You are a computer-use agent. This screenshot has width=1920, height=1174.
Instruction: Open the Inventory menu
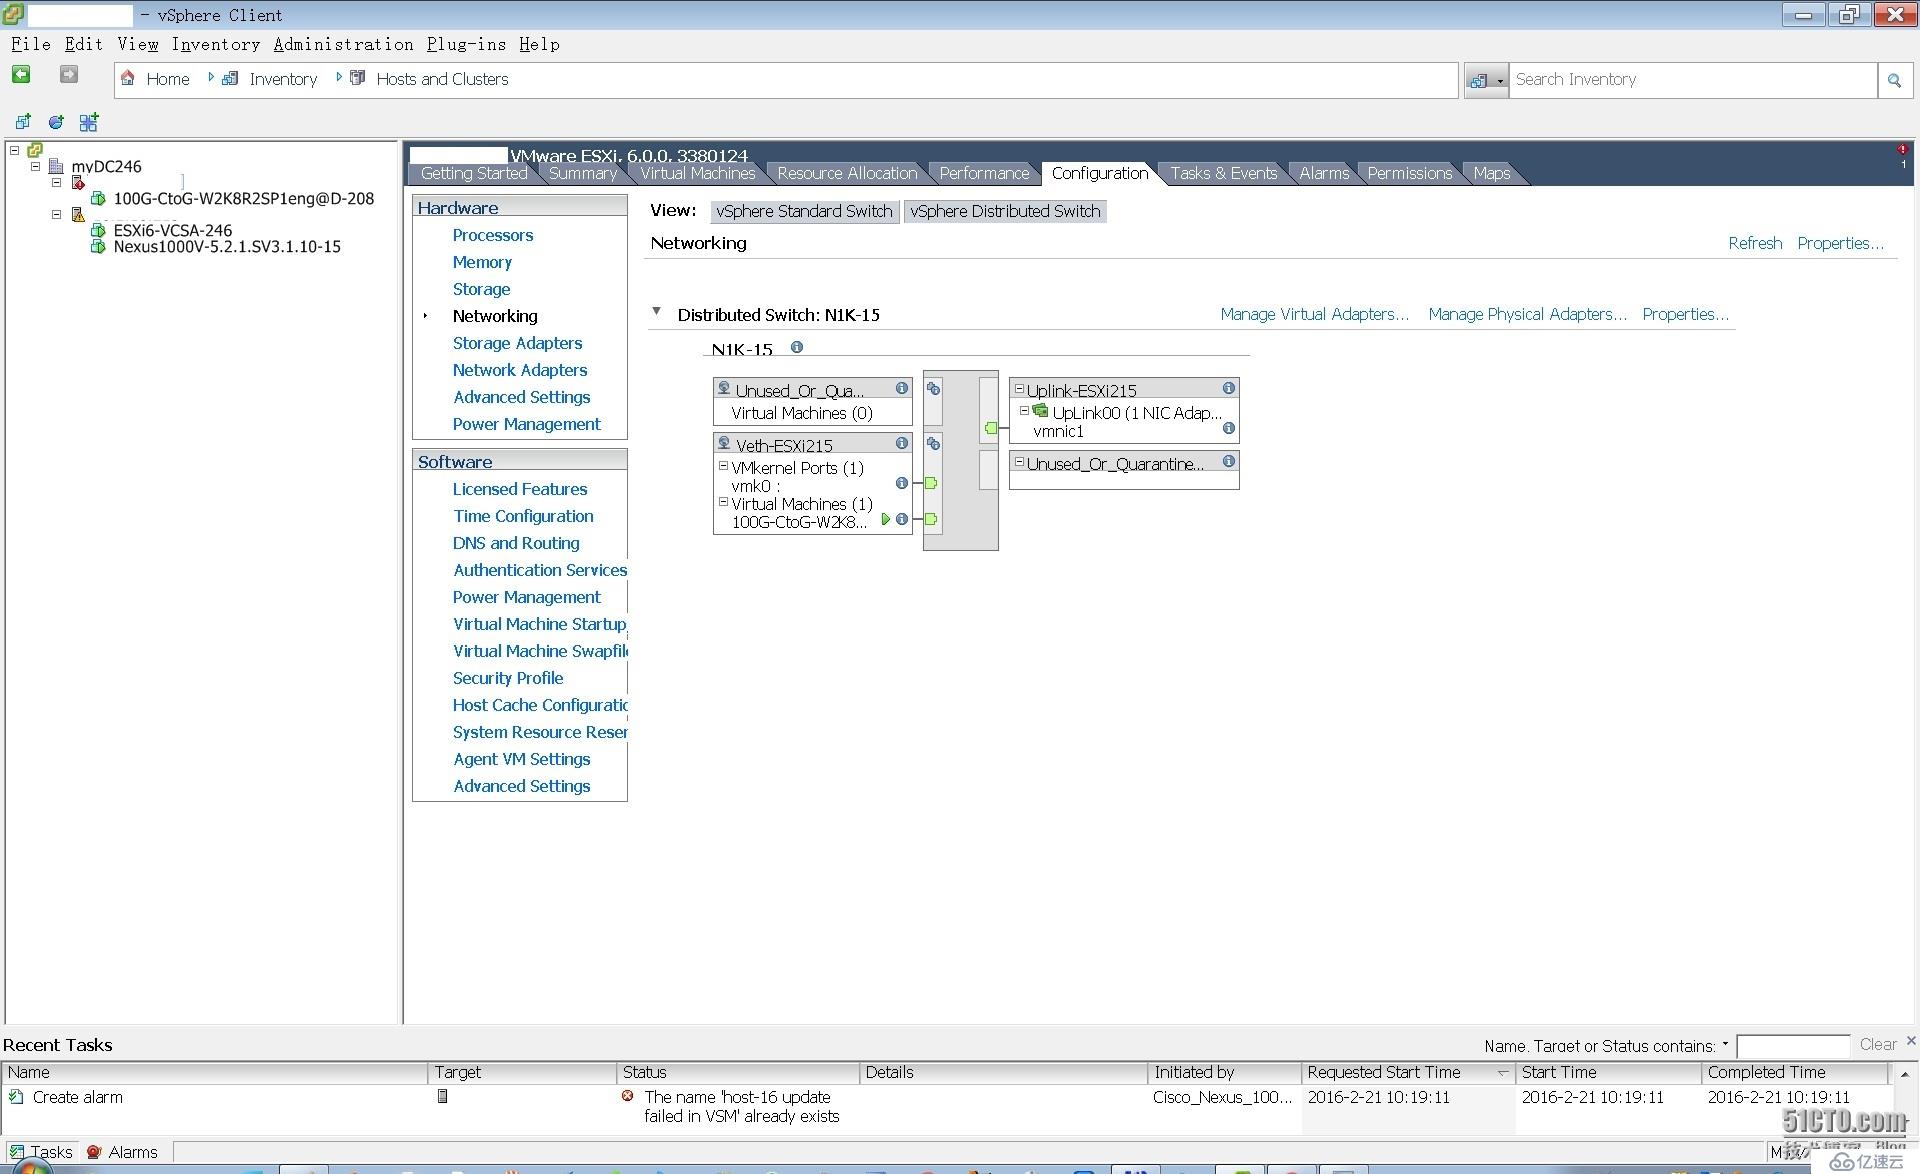tap(216, 44)
